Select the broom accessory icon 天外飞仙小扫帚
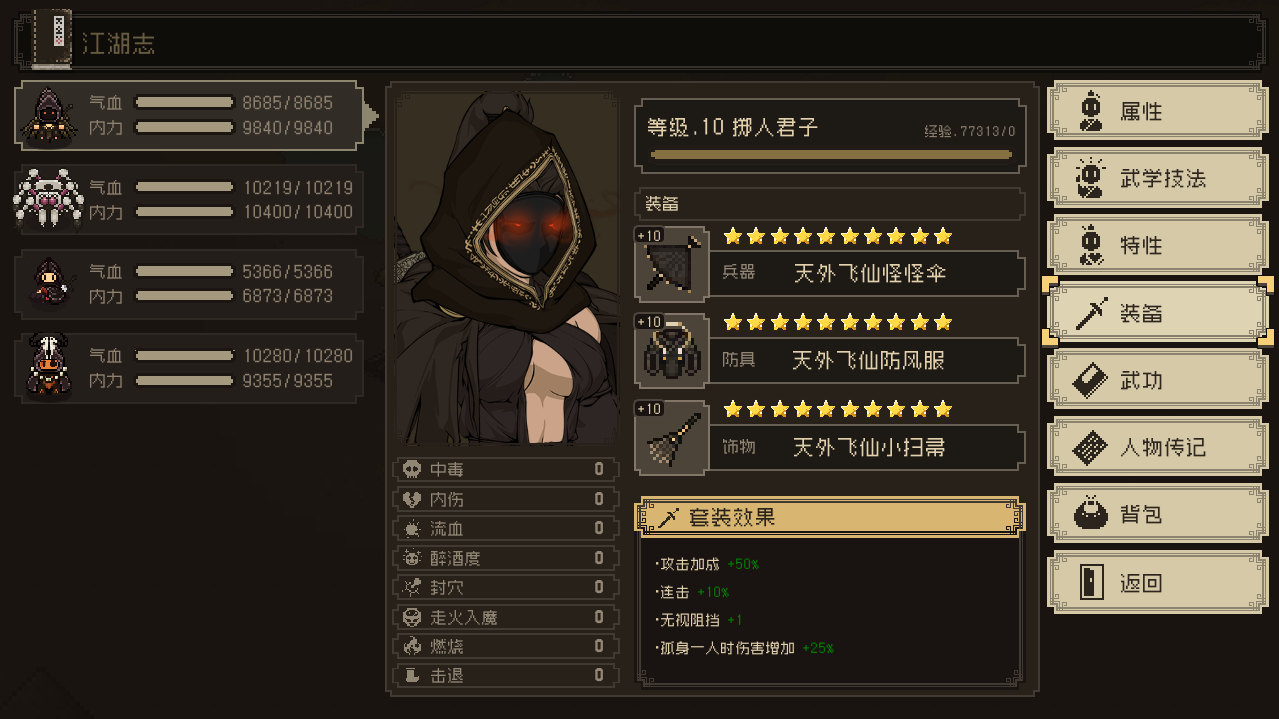Image resolution: width=1279 pixels, height=719 pixels. (672, 438)
